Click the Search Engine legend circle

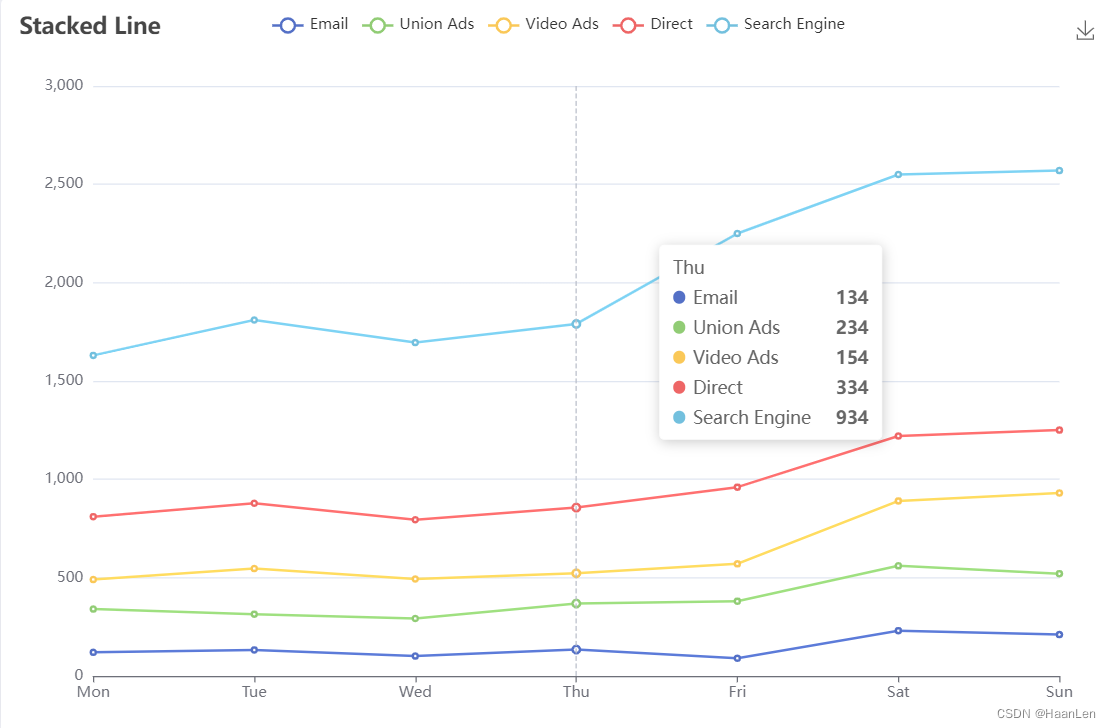coord(724,24)
